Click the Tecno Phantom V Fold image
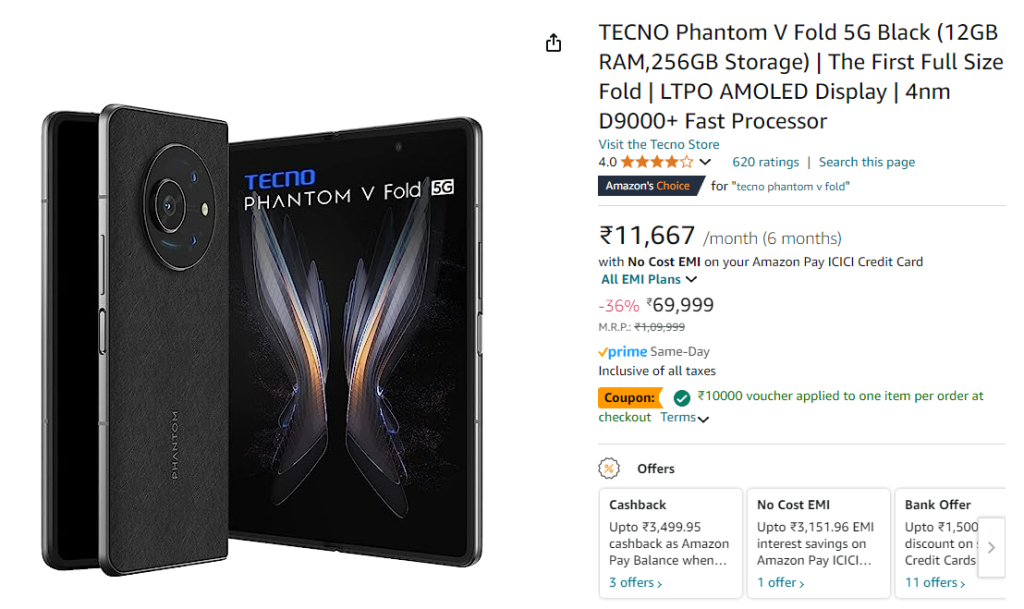The height and width of the screenshot is (609, 1024). [x=262, y=340]
